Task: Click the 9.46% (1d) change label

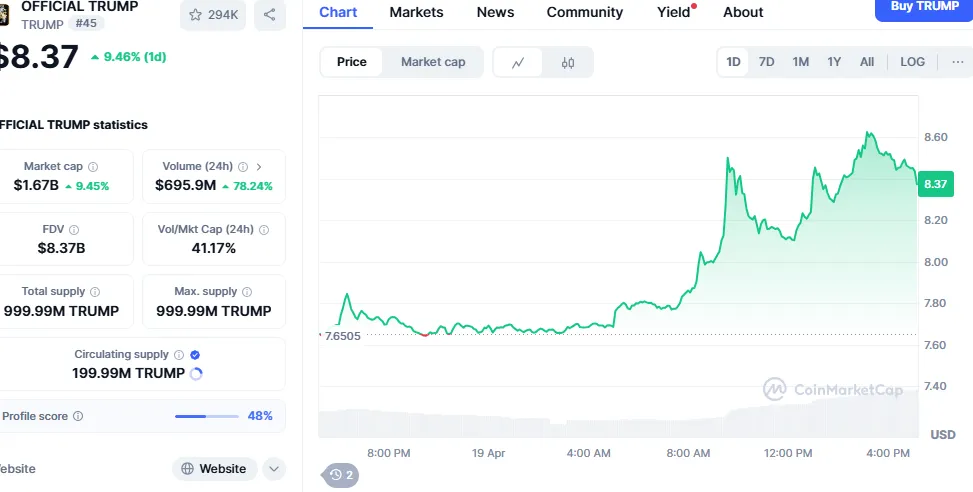Action: tap(128, 57)
